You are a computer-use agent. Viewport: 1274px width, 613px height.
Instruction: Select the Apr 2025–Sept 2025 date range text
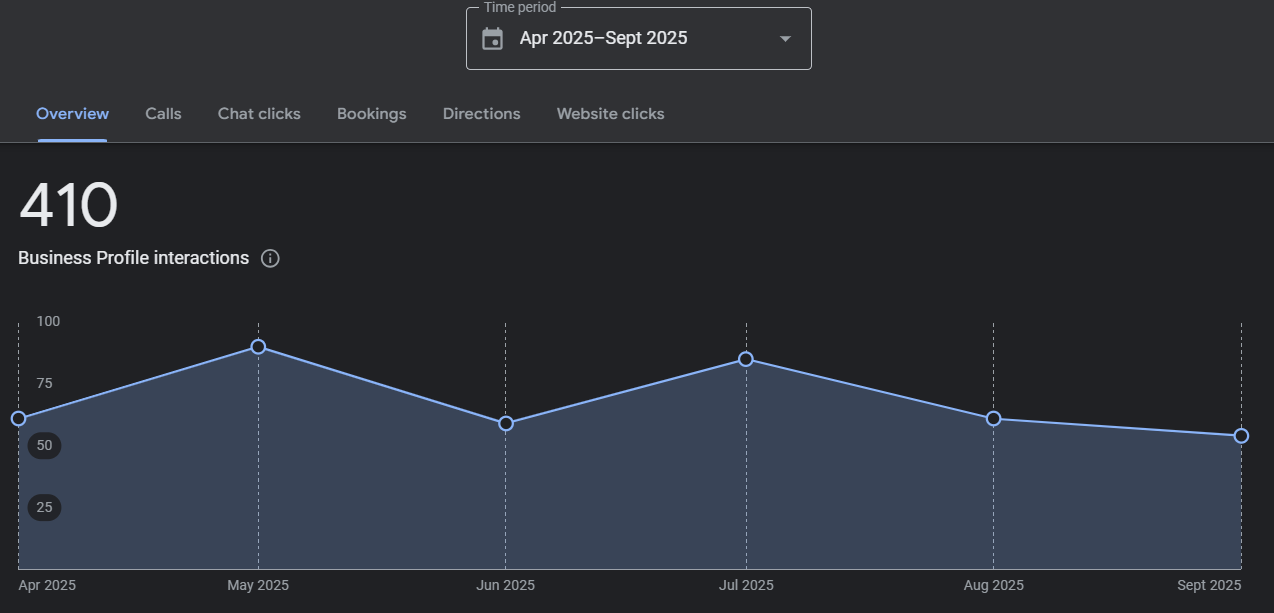603,39
